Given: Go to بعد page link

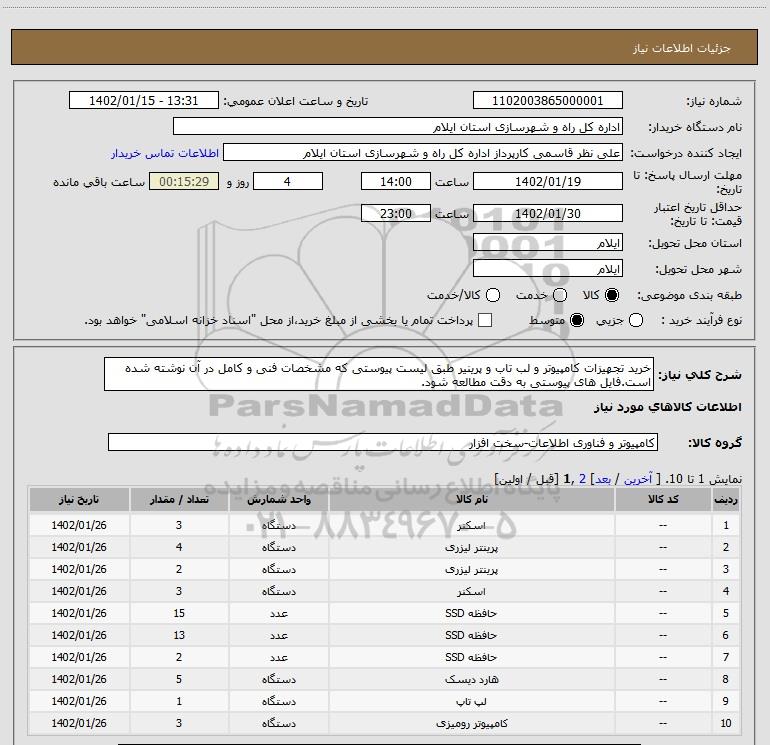Looking at the screenshot, I should click(603, 479).
